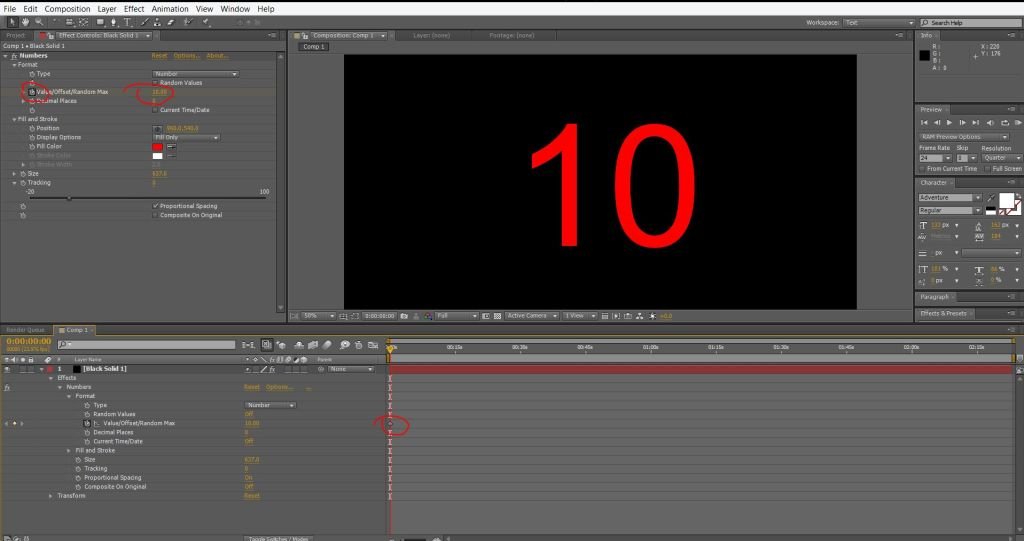Image resolution: width=1024 pixels, height=541 pixels.
Task: Open RAM Preview Options dropdown
Action: pyautogui.click(x=964, y=137)
